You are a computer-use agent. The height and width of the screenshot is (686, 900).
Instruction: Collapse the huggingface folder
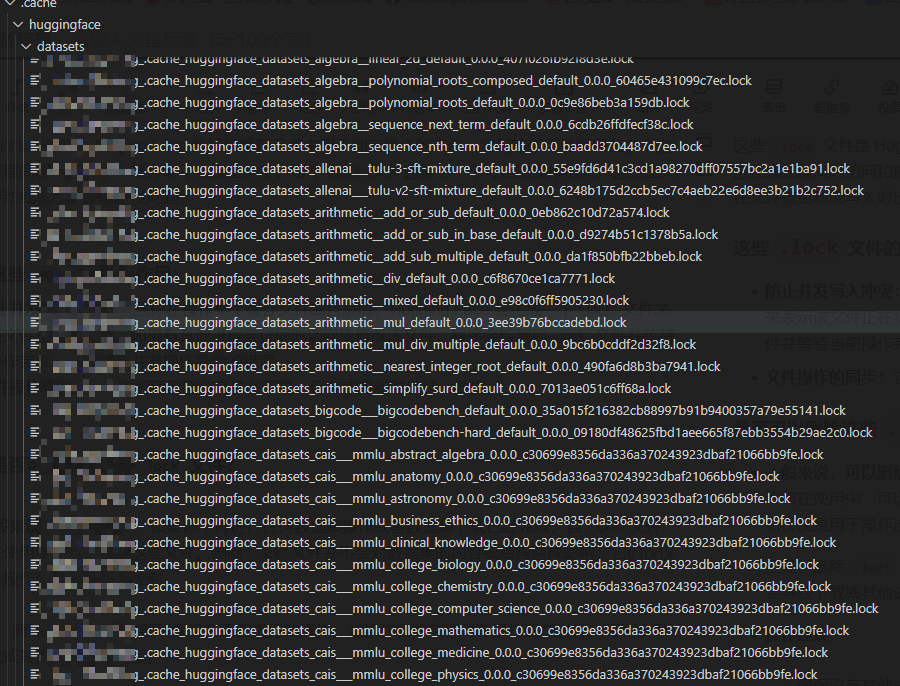pos(18,24)
